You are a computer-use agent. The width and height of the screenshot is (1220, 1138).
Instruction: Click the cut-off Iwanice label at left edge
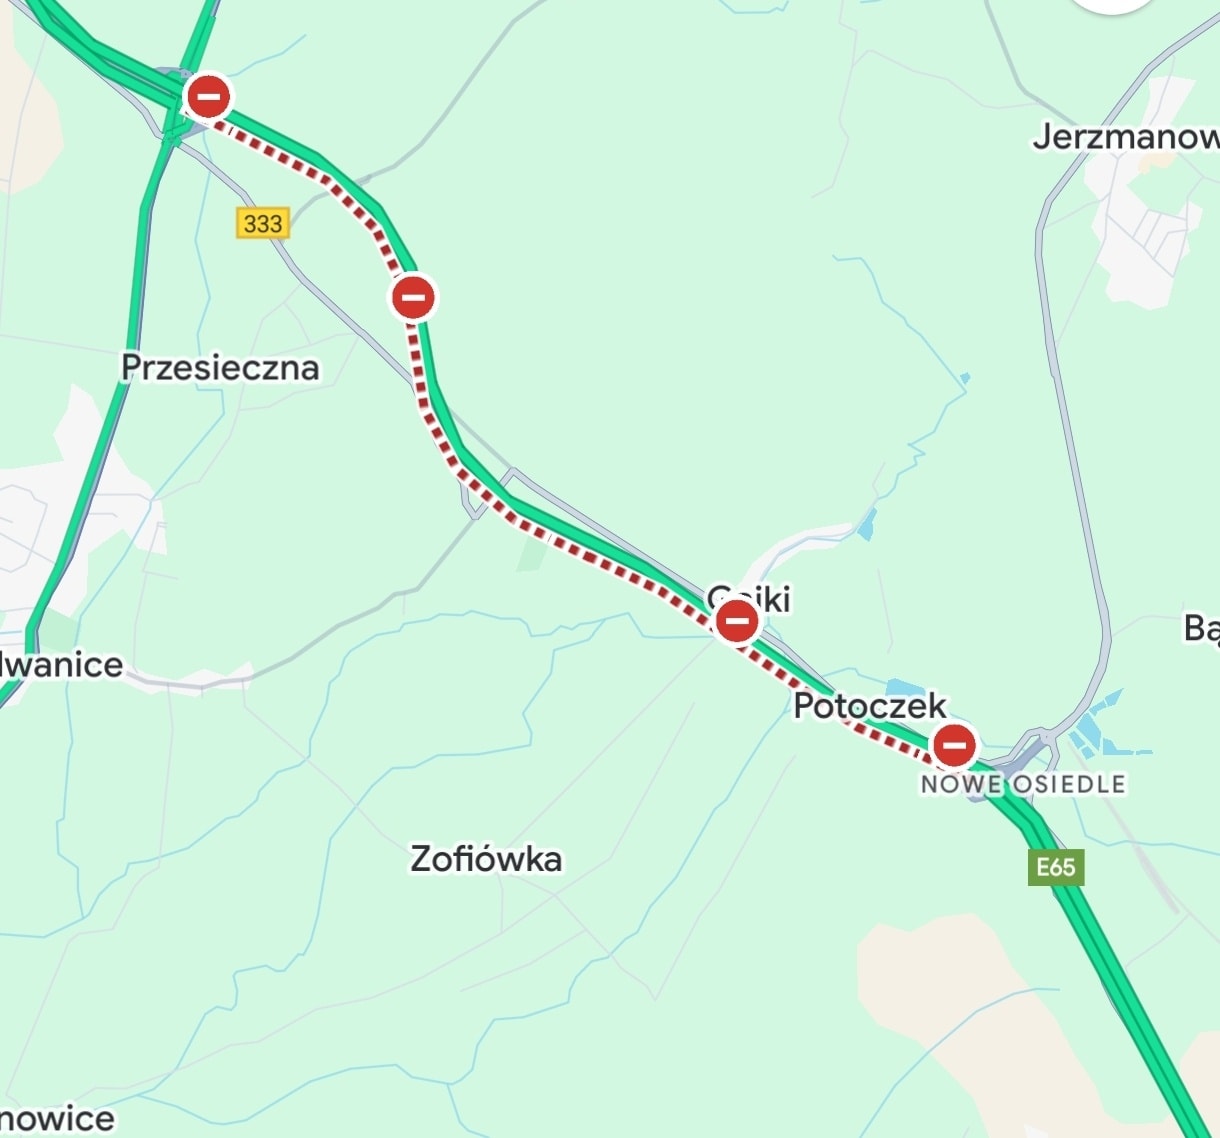tap(61, 665)
